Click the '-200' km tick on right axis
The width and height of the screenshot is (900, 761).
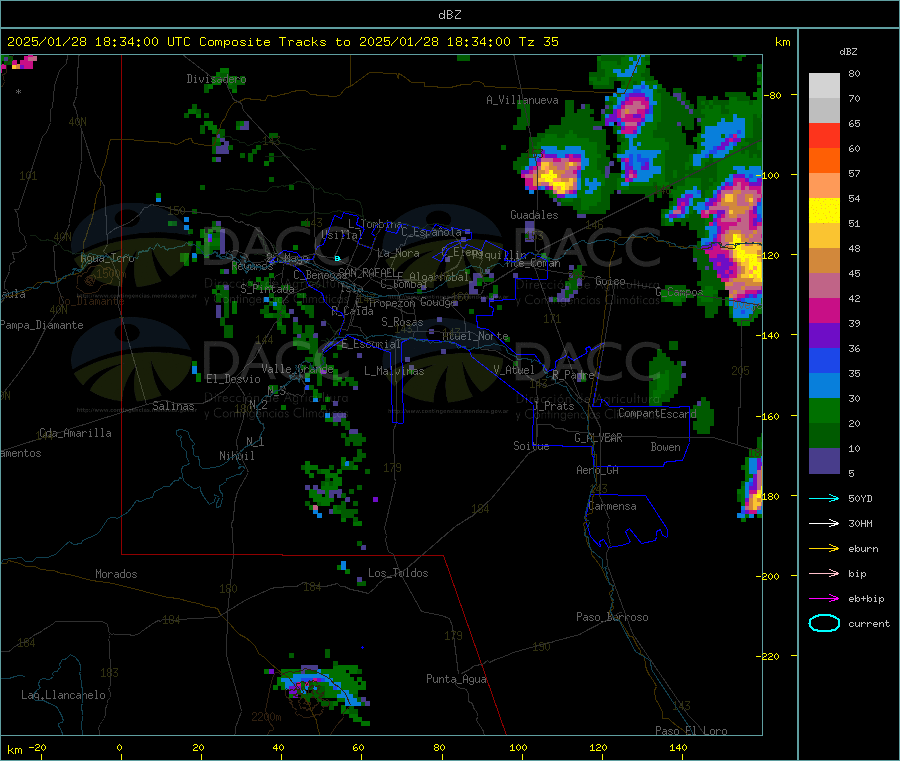[769, 576]
